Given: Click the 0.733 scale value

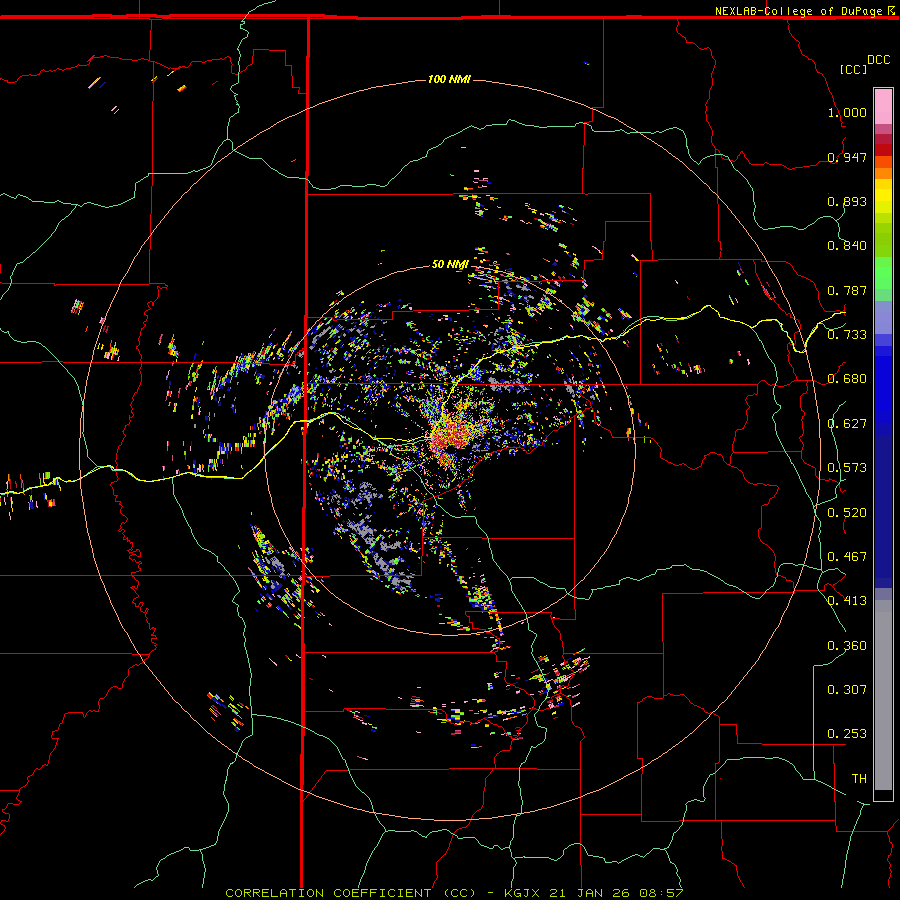Looking at the screenshot, I should pos(847,335).
